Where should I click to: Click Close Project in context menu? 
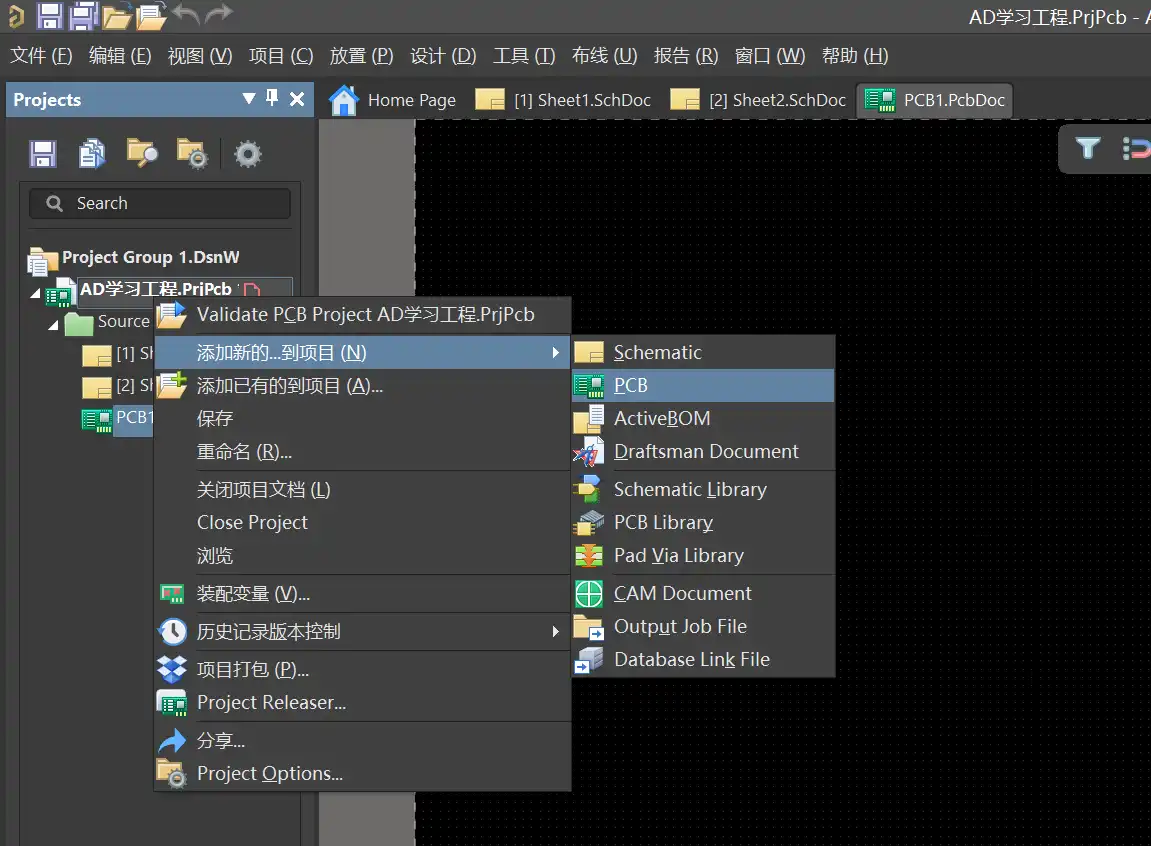pos(252,522)
